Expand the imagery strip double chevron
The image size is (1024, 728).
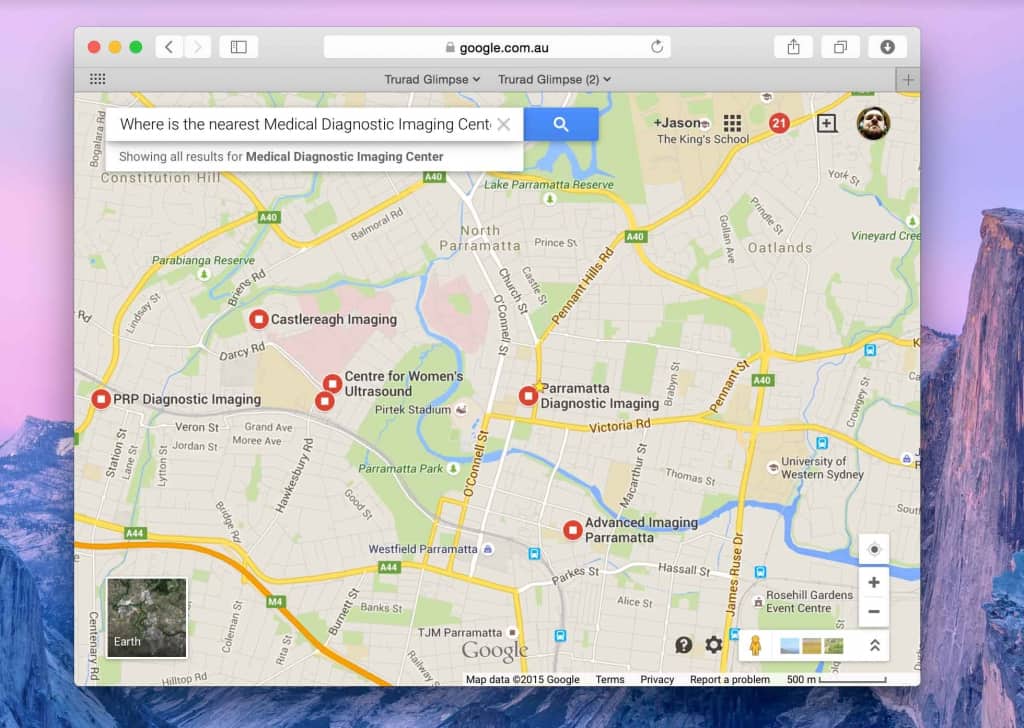(x=874, y=646)
